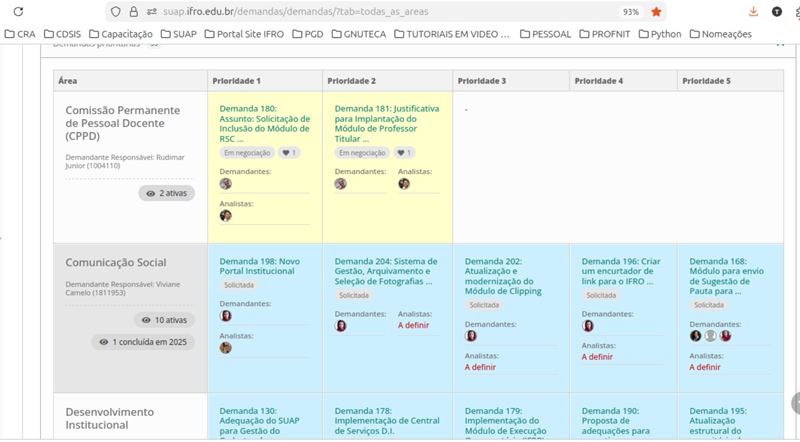
Task: Like Demanda 180 with the heart icon
Action: [288, 153]
